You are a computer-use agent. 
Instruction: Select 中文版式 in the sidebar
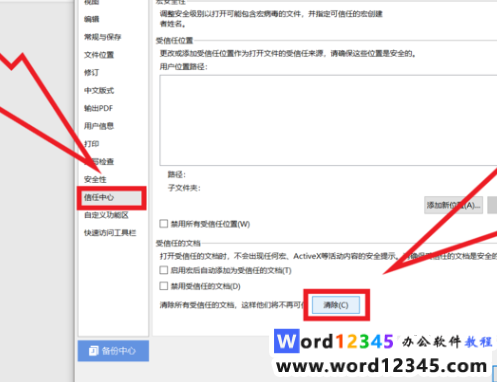click(x=99, y=90)
